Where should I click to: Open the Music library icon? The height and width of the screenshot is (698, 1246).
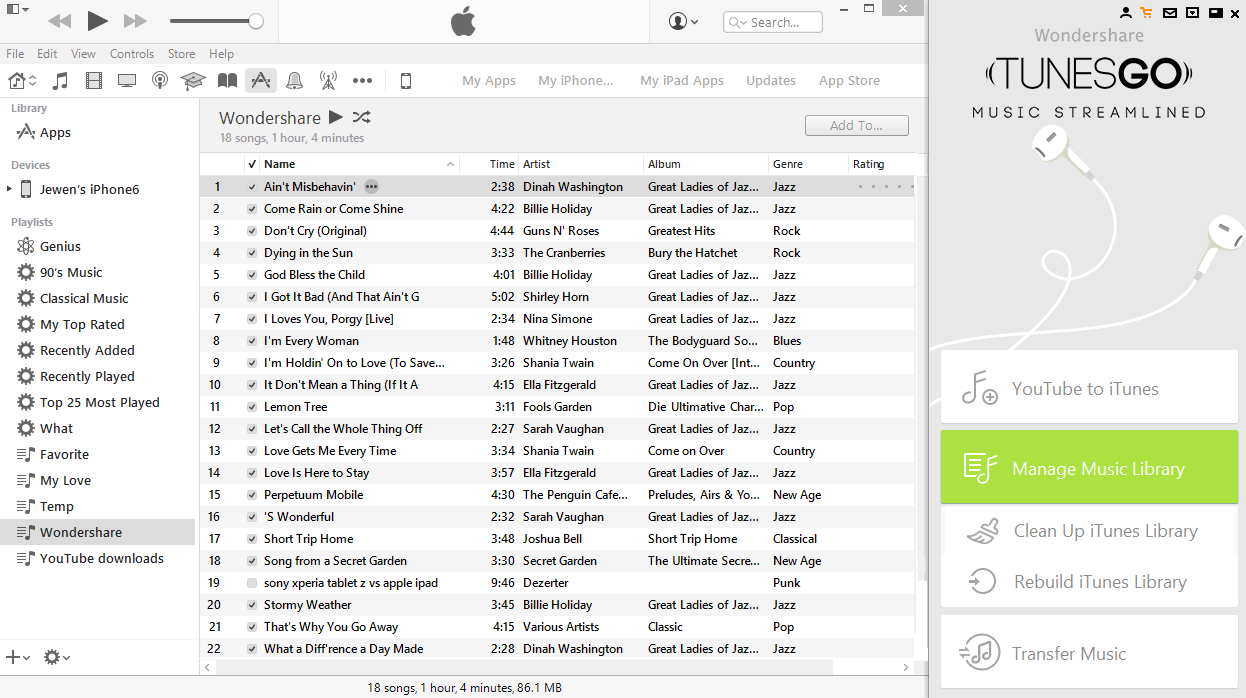(x=60, y=81)
